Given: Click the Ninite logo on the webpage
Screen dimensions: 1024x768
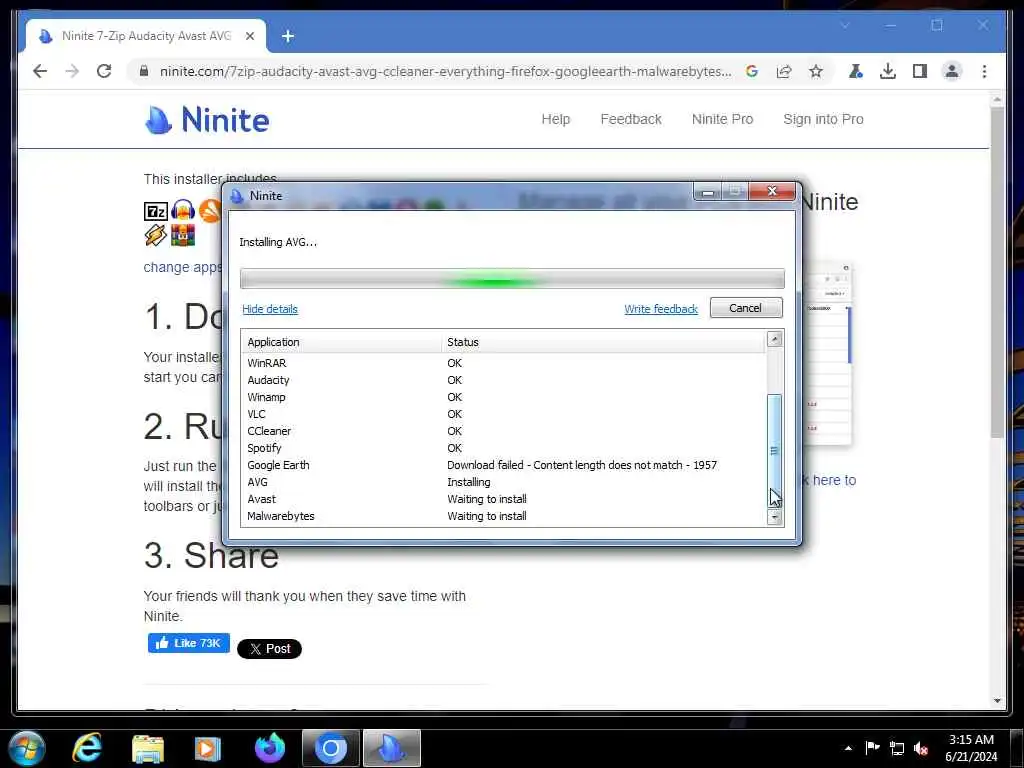Looking at the screenshot, I should (206, 120).
